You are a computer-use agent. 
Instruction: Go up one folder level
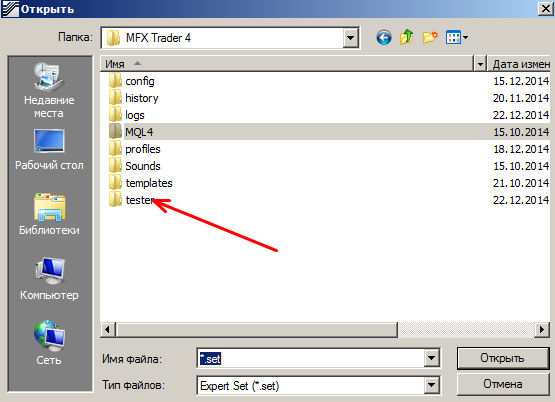[x=406, y=37]
